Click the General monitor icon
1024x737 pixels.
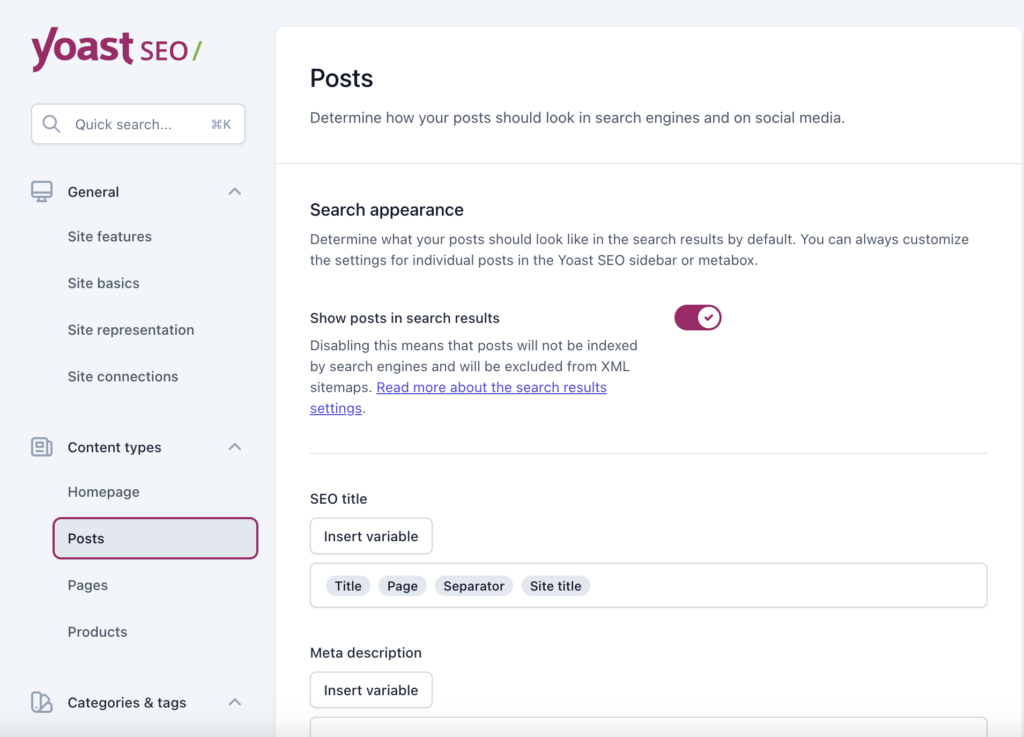41,191
